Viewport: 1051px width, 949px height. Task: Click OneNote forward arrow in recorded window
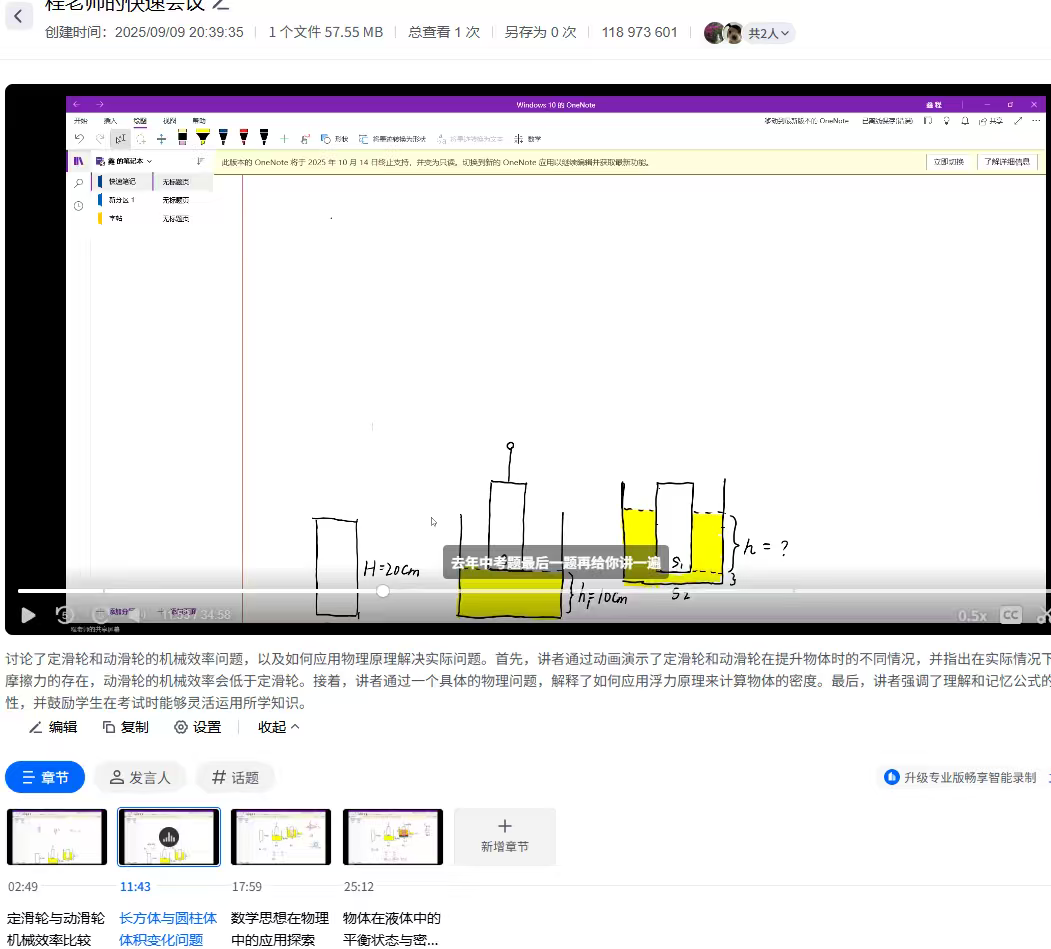click(x=100, y=105)
